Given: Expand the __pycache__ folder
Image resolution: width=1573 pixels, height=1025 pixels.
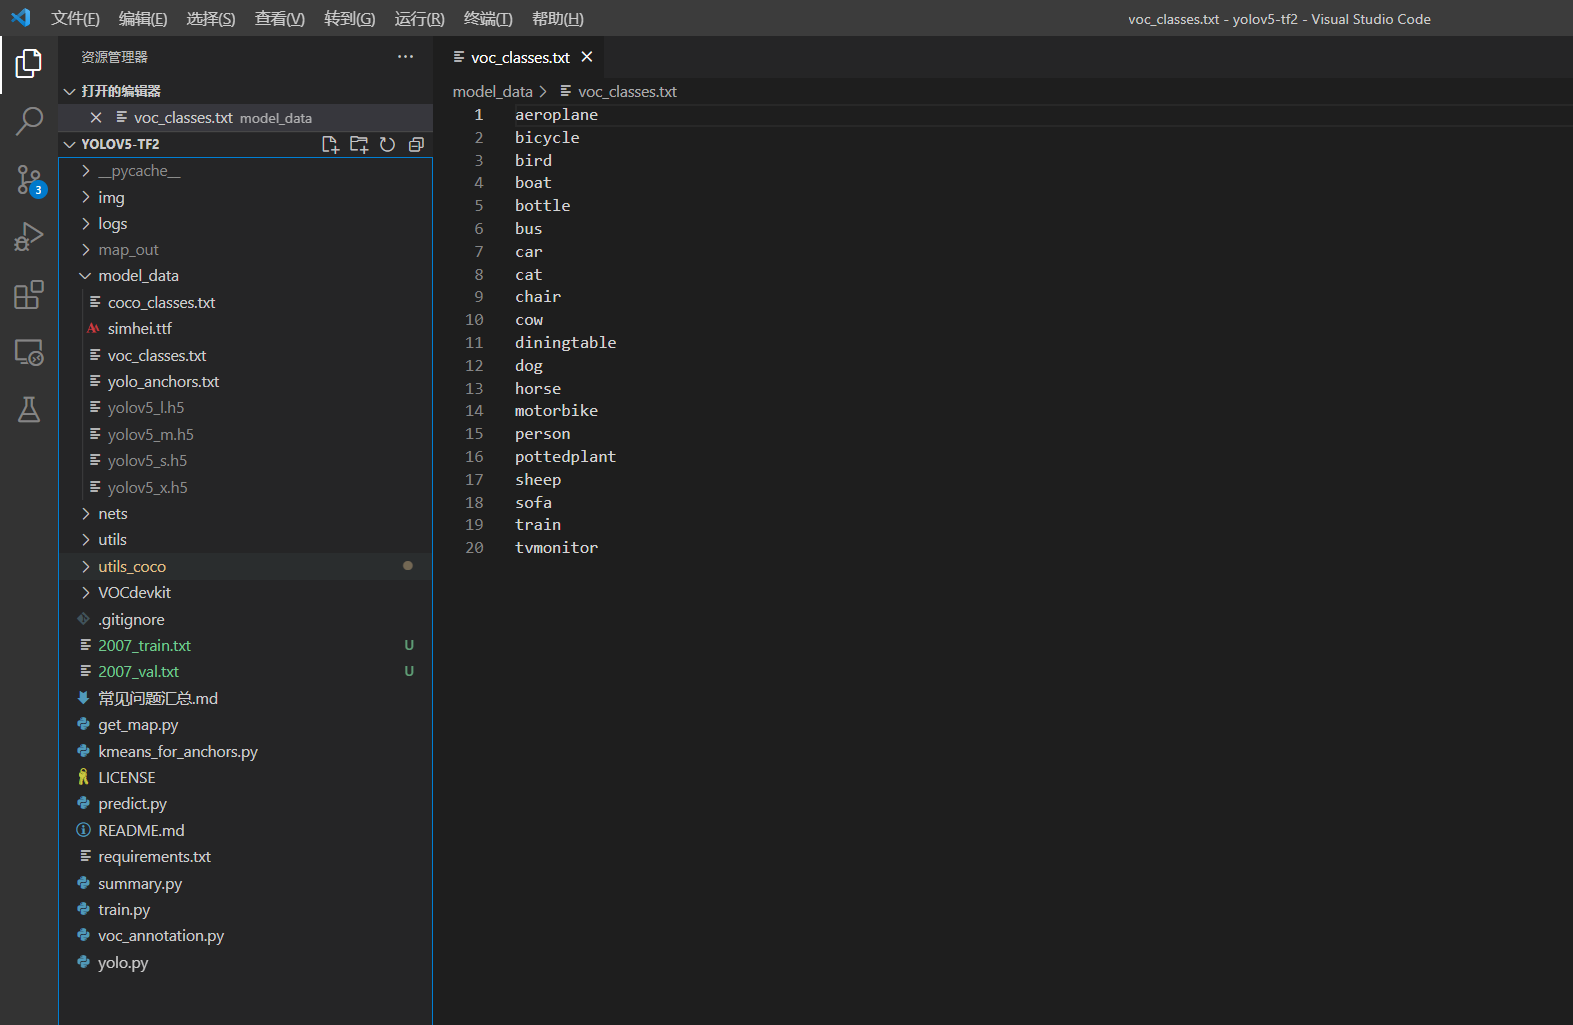Looking at the screenshot, I should pyautogui.click(x=85, y=171).
